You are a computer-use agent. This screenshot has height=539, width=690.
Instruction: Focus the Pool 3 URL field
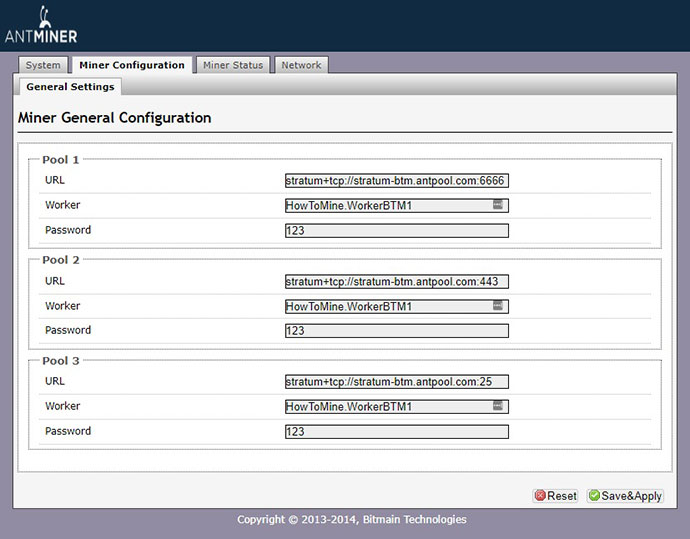397,381
